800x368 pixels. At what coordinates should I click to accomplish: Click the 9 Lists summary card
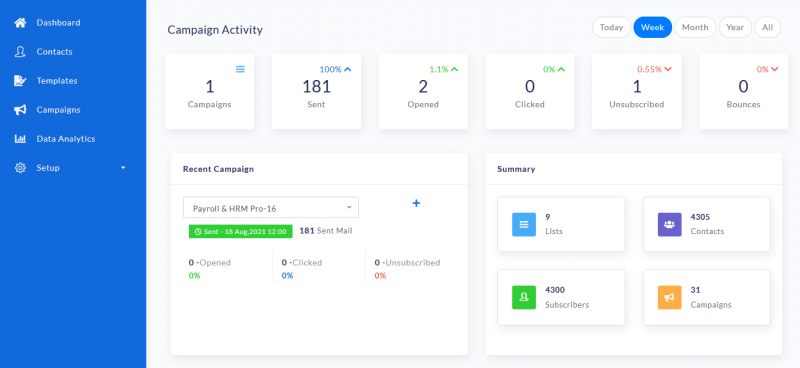[x=561, y=224]
